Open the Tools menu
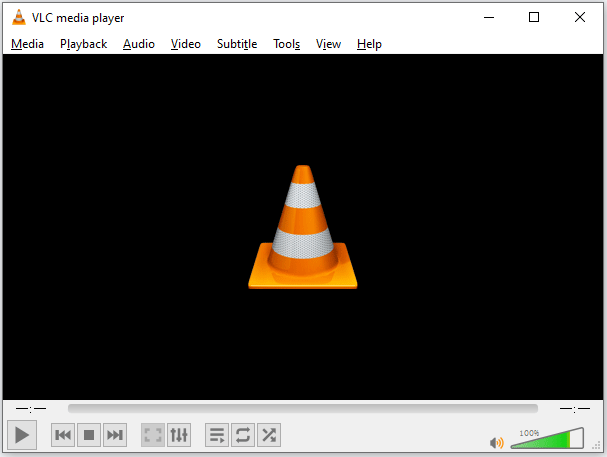The image size is (607, 457). [x=286, y=44]
